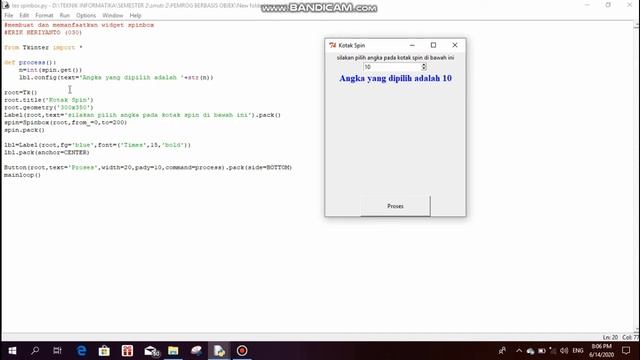Click the Tk feather icon in Kotak Spin title bar
Viewport: 640px width, 360px height.
tap(333, 45)
